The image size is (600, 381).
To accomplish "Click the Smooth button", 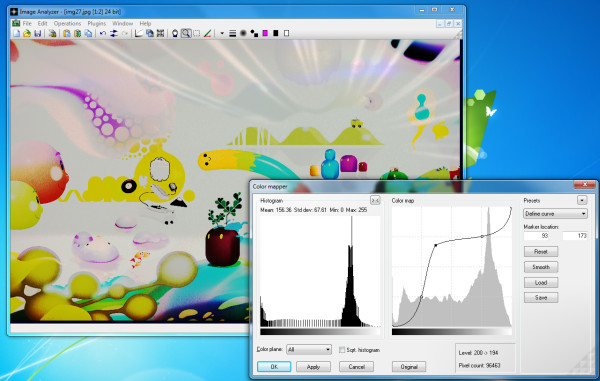I will pos(541,267).
